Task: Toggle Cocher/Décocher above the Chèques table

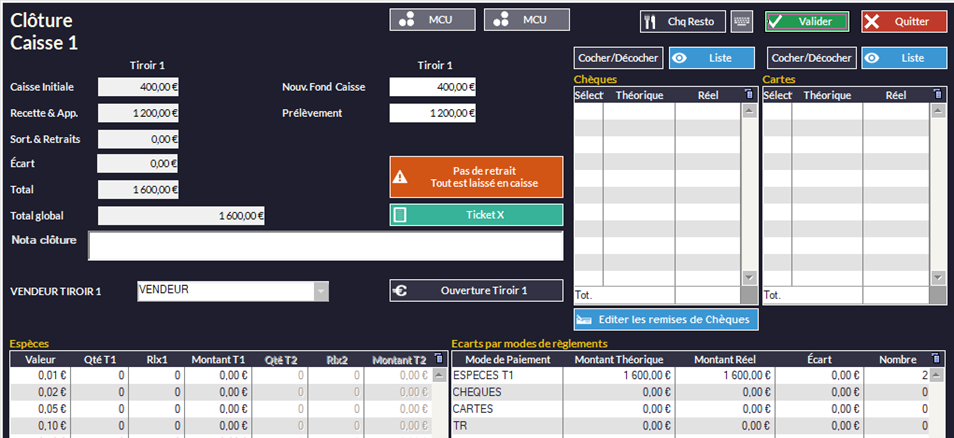Action: point(618,58)
